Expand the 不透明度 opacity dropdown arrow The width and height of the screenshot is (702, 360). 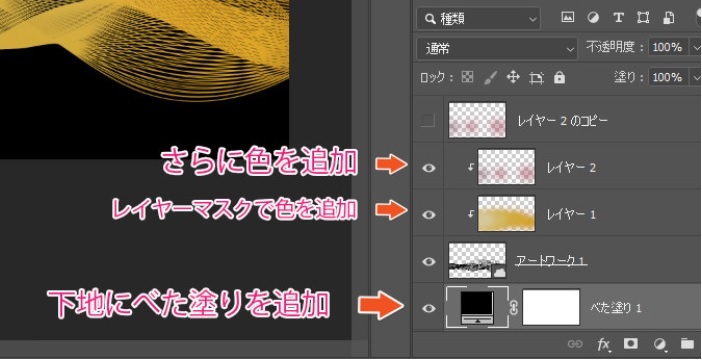pos(697,47)
